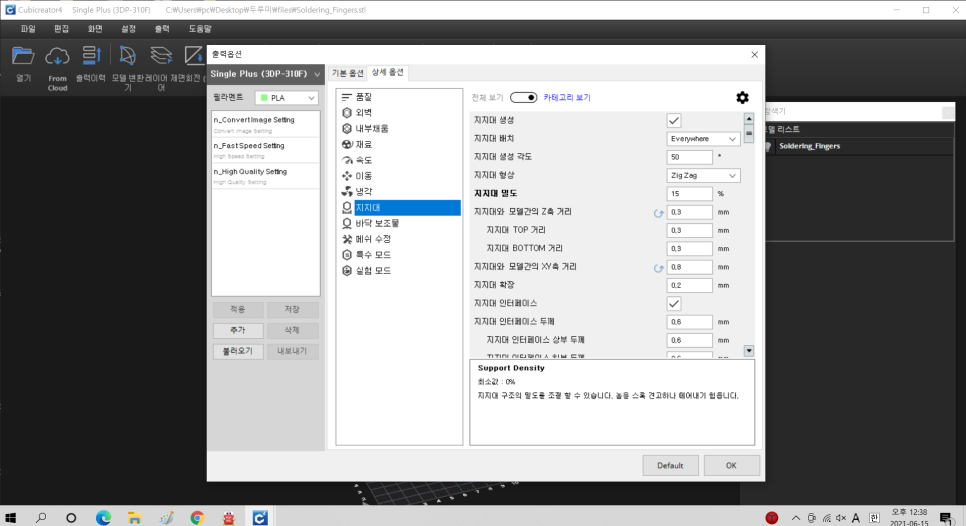Open the 출력 menu
Image resolution: width=966 pixels, height=526 pixels.
161,29
